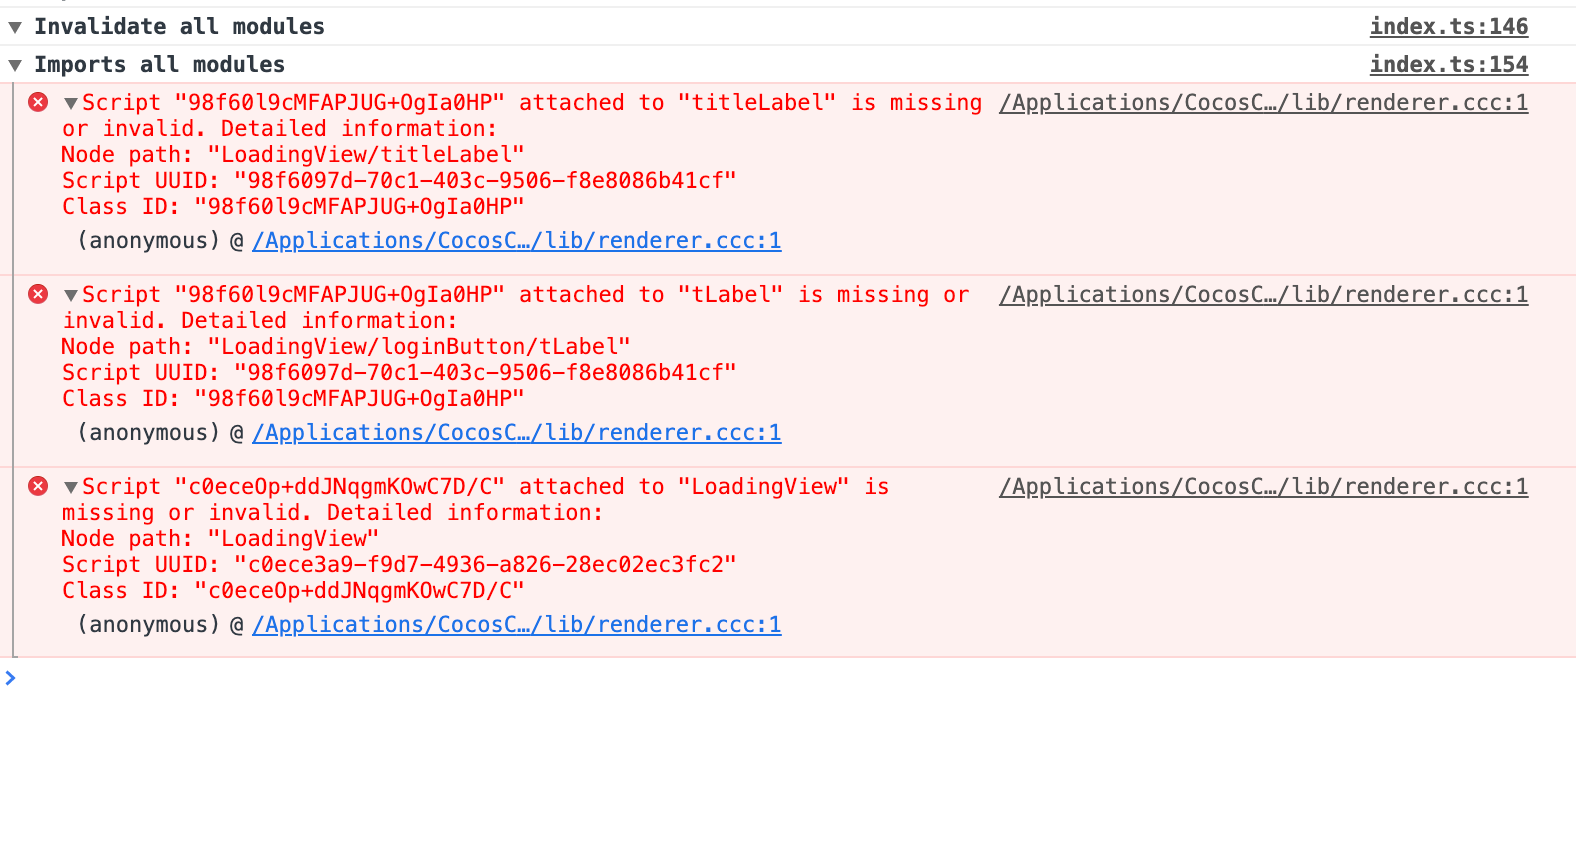This screenshot has height=858, width=1576.
Task: Collapse the tLabel error disclosure triangle
Action: click(71, 295)
